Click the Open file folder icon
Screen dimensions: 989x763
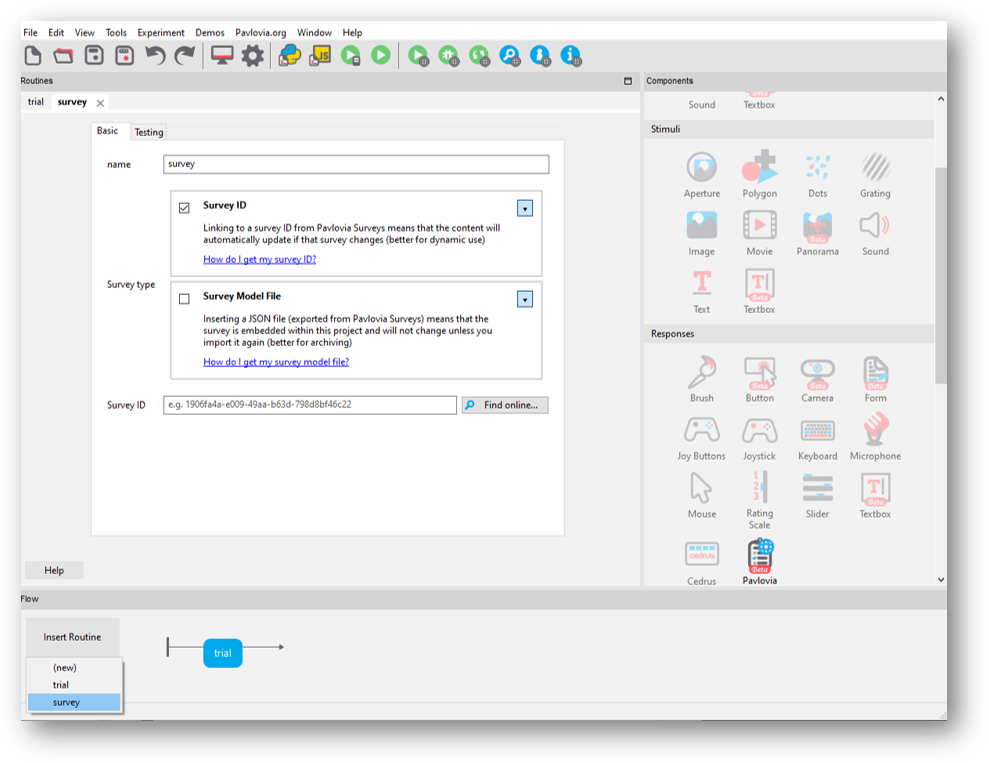(63, 55)
